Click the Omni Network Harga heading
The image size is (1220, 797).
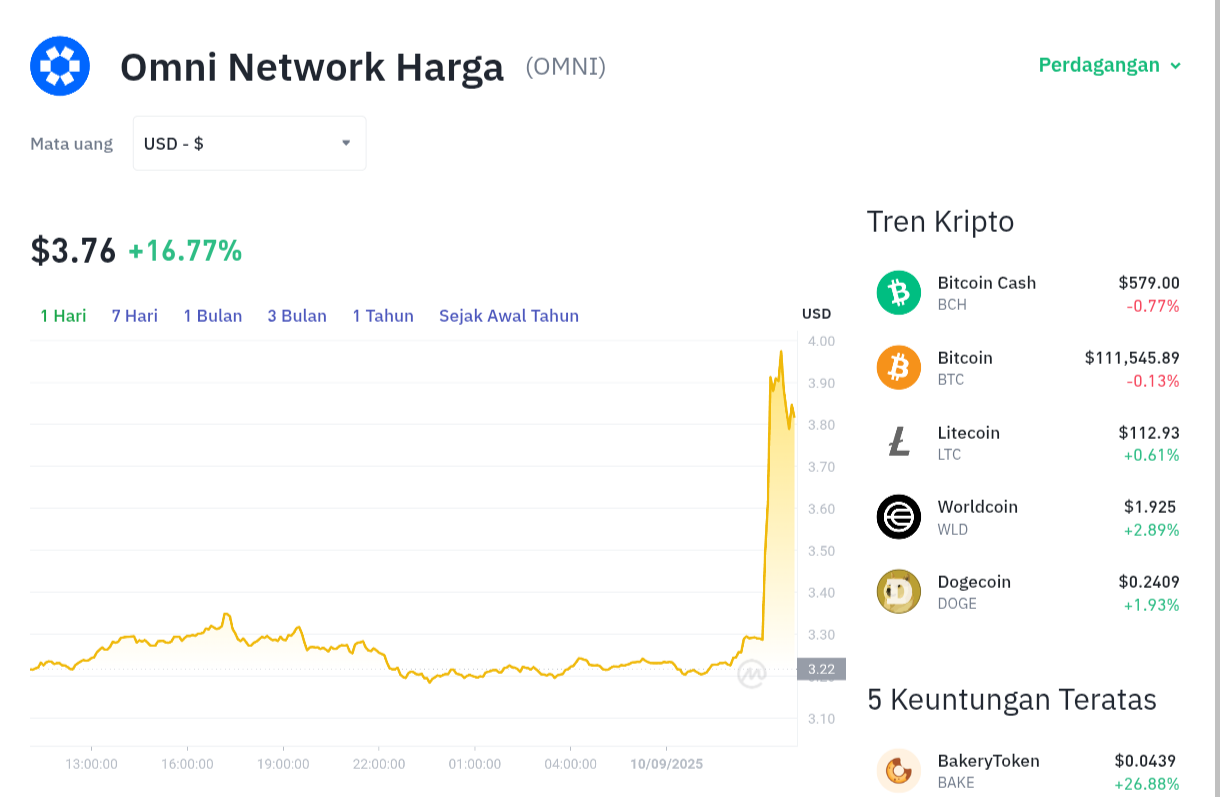point(312,67)
